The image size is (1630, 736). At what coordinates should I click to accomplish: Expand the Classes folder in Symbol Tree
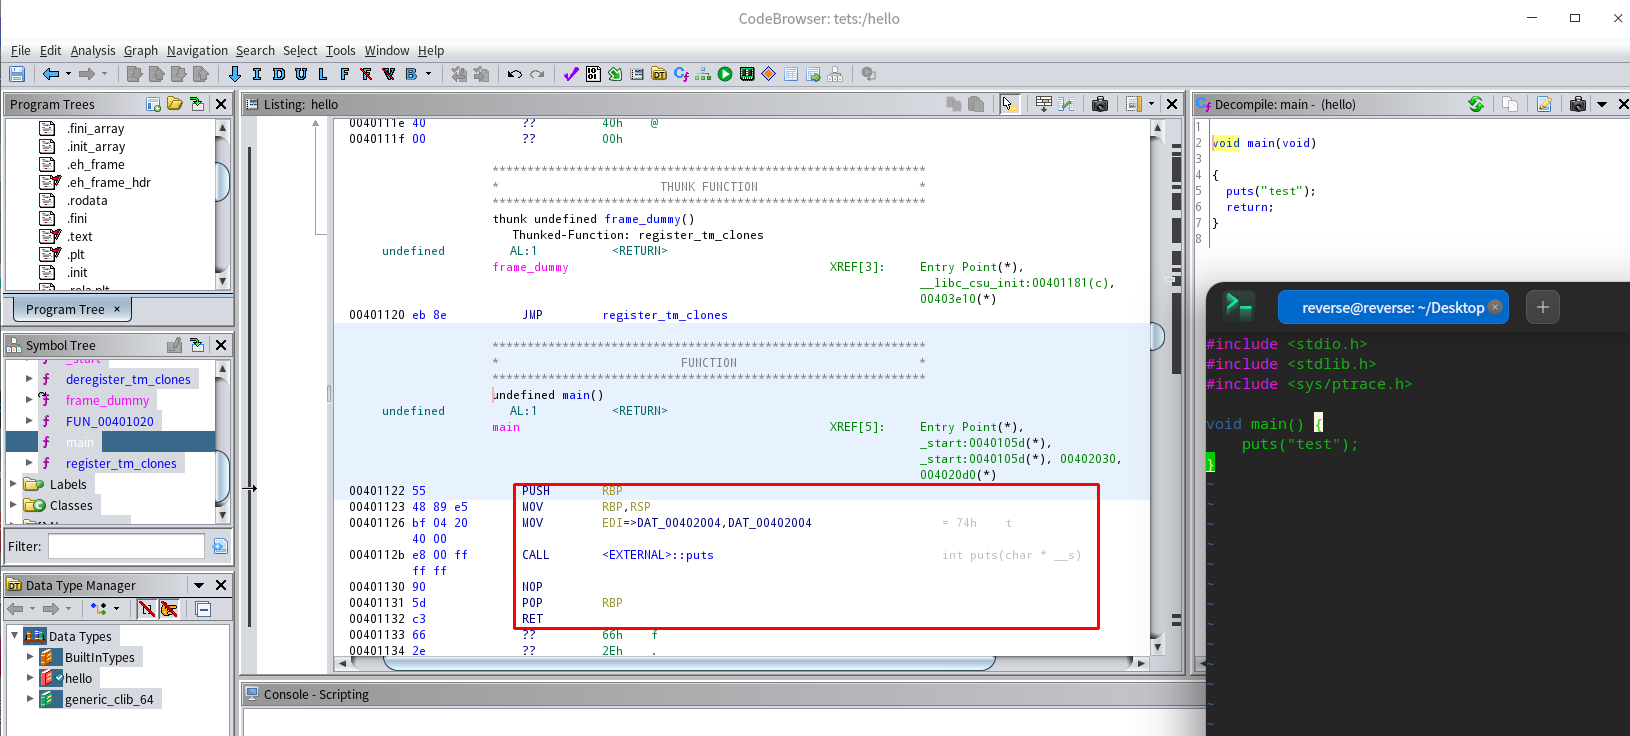pyautogui.click(x=13, y=505)
